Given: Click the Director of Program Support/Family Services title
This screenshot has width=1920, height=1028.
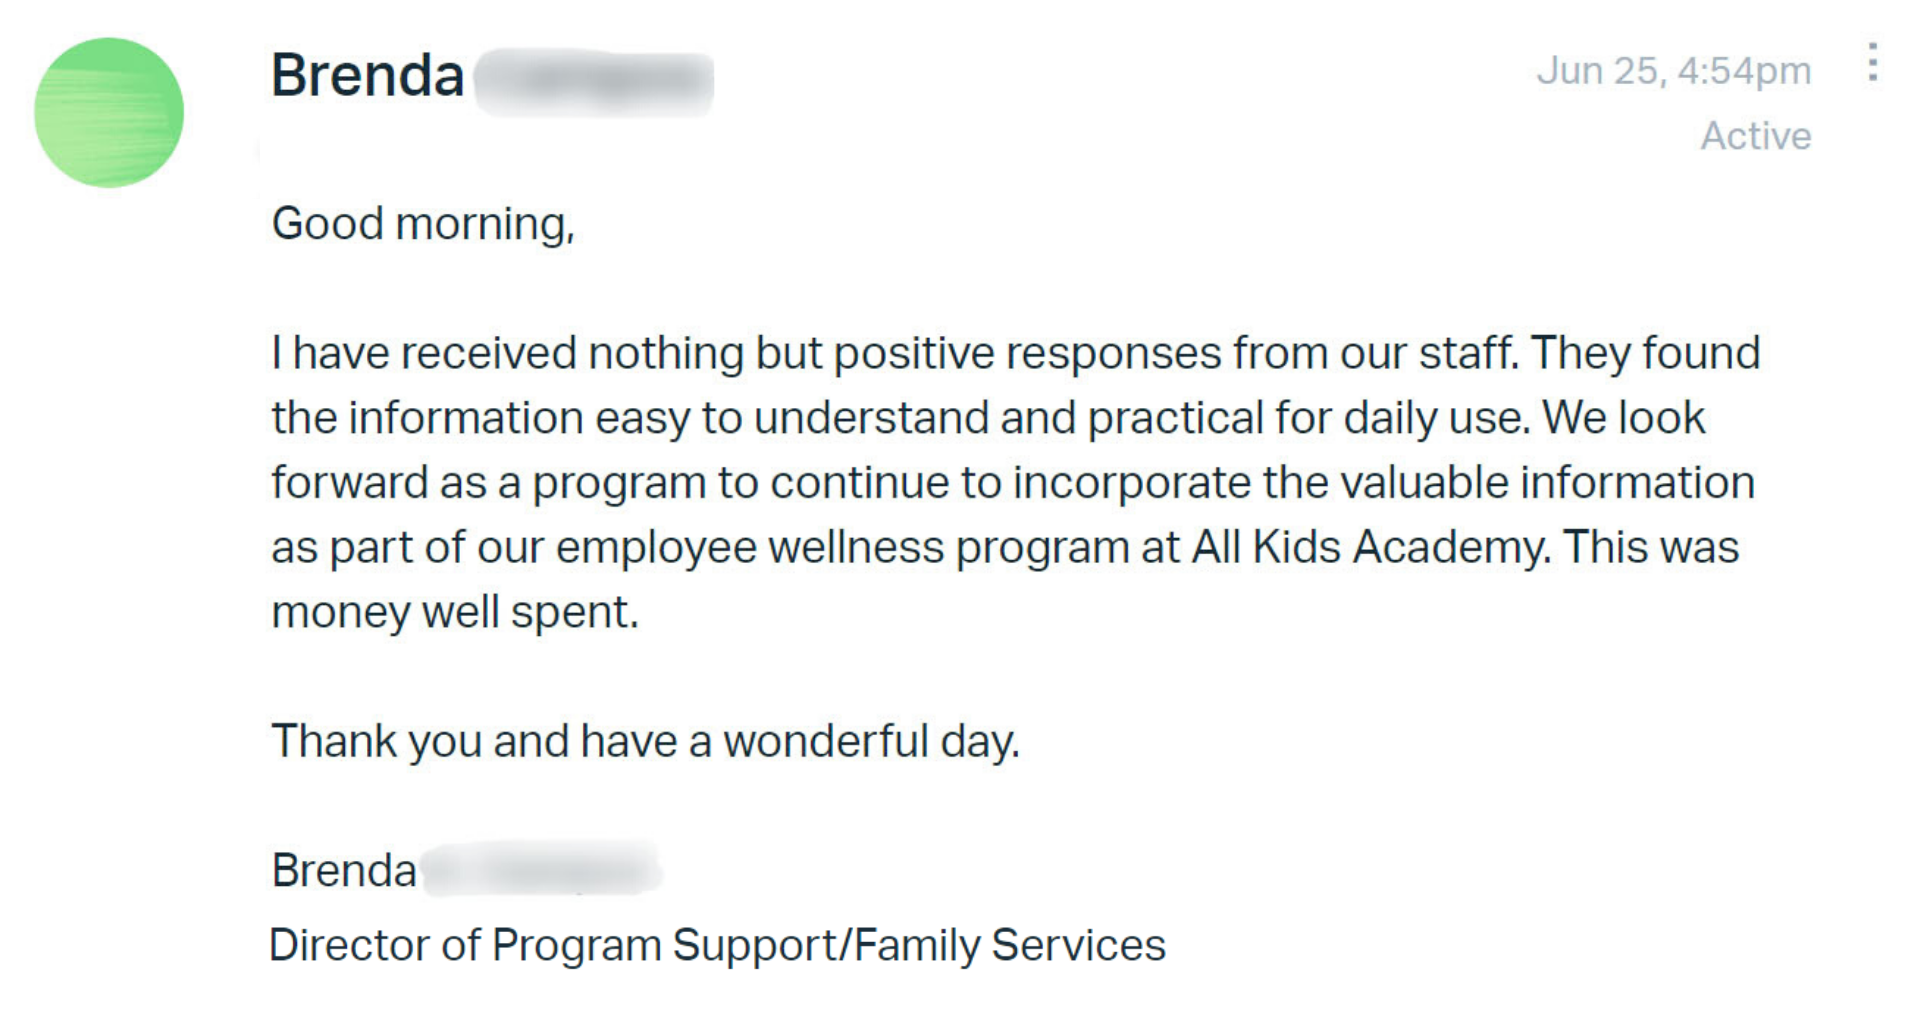Looking at the screenshot, I should click(718, 946).
